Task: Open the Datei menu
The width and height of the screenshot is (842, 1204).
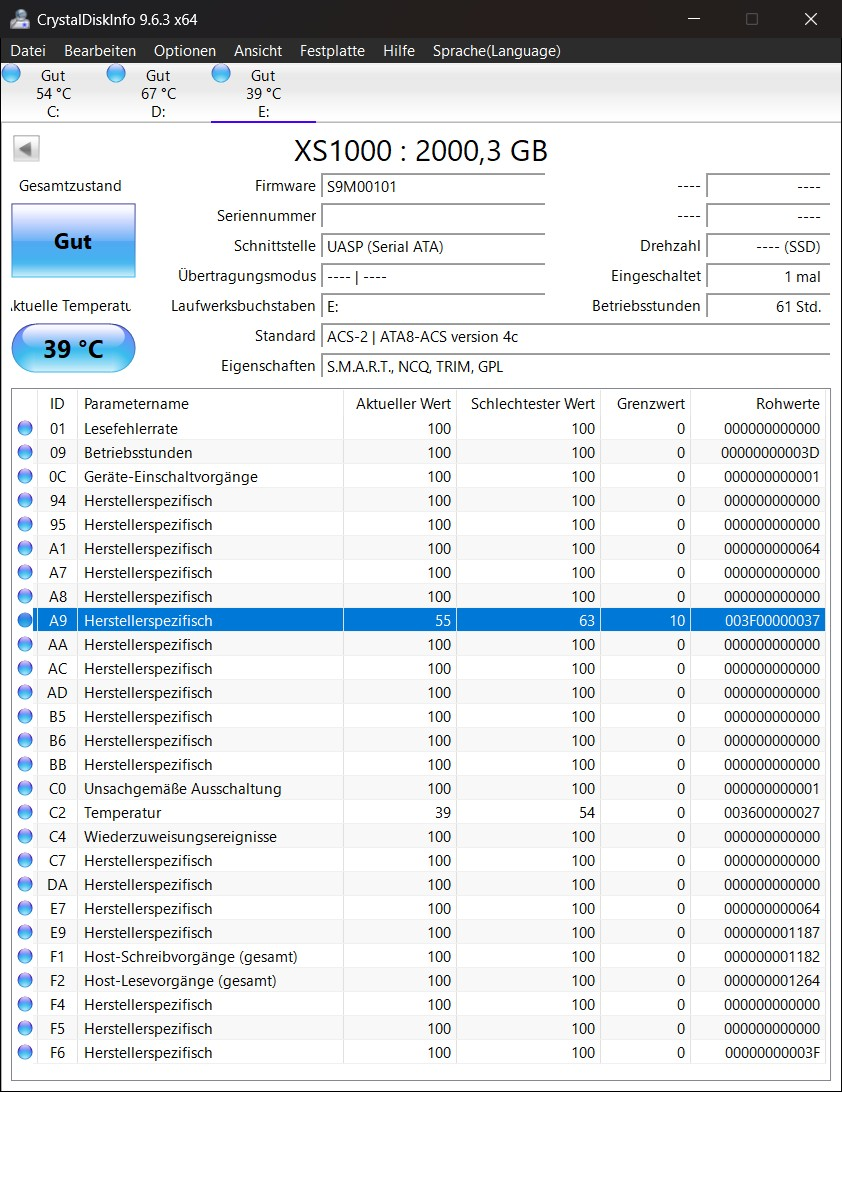Action: point(28,50)
